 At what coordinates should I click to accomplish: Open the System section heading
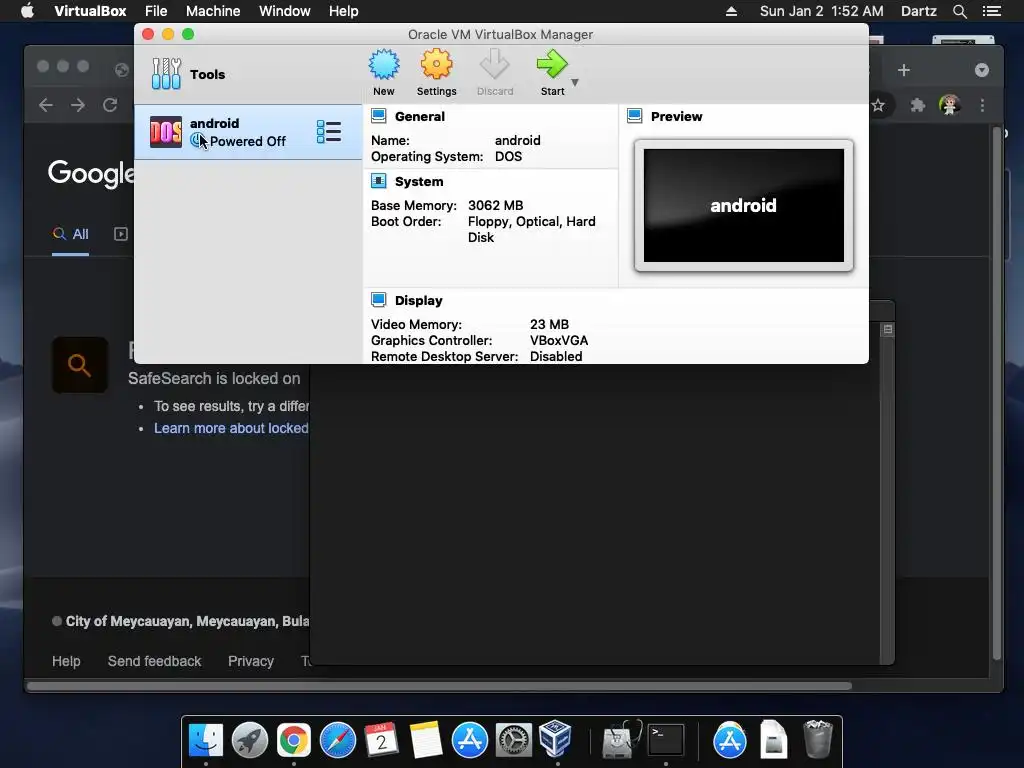419,182
